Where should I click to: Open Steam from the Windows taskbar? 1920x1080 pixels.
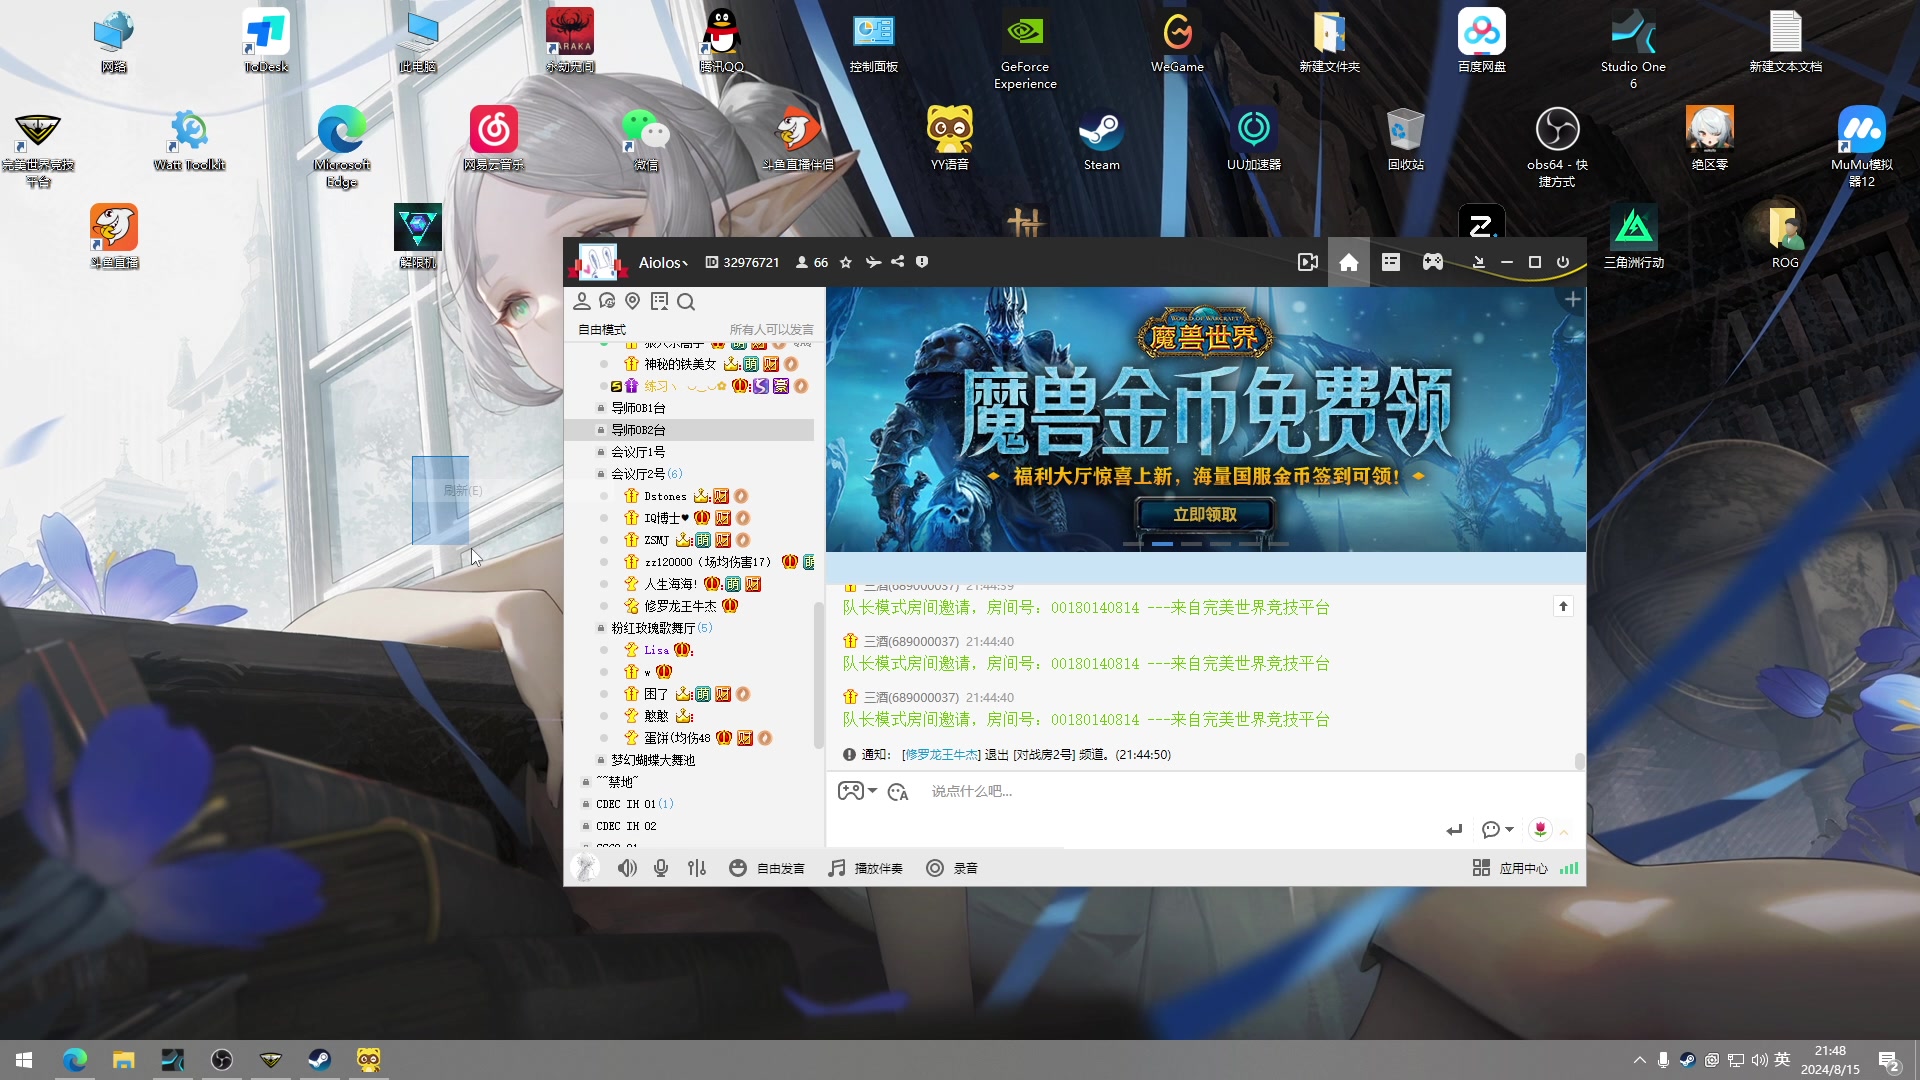coord(320,1059)
